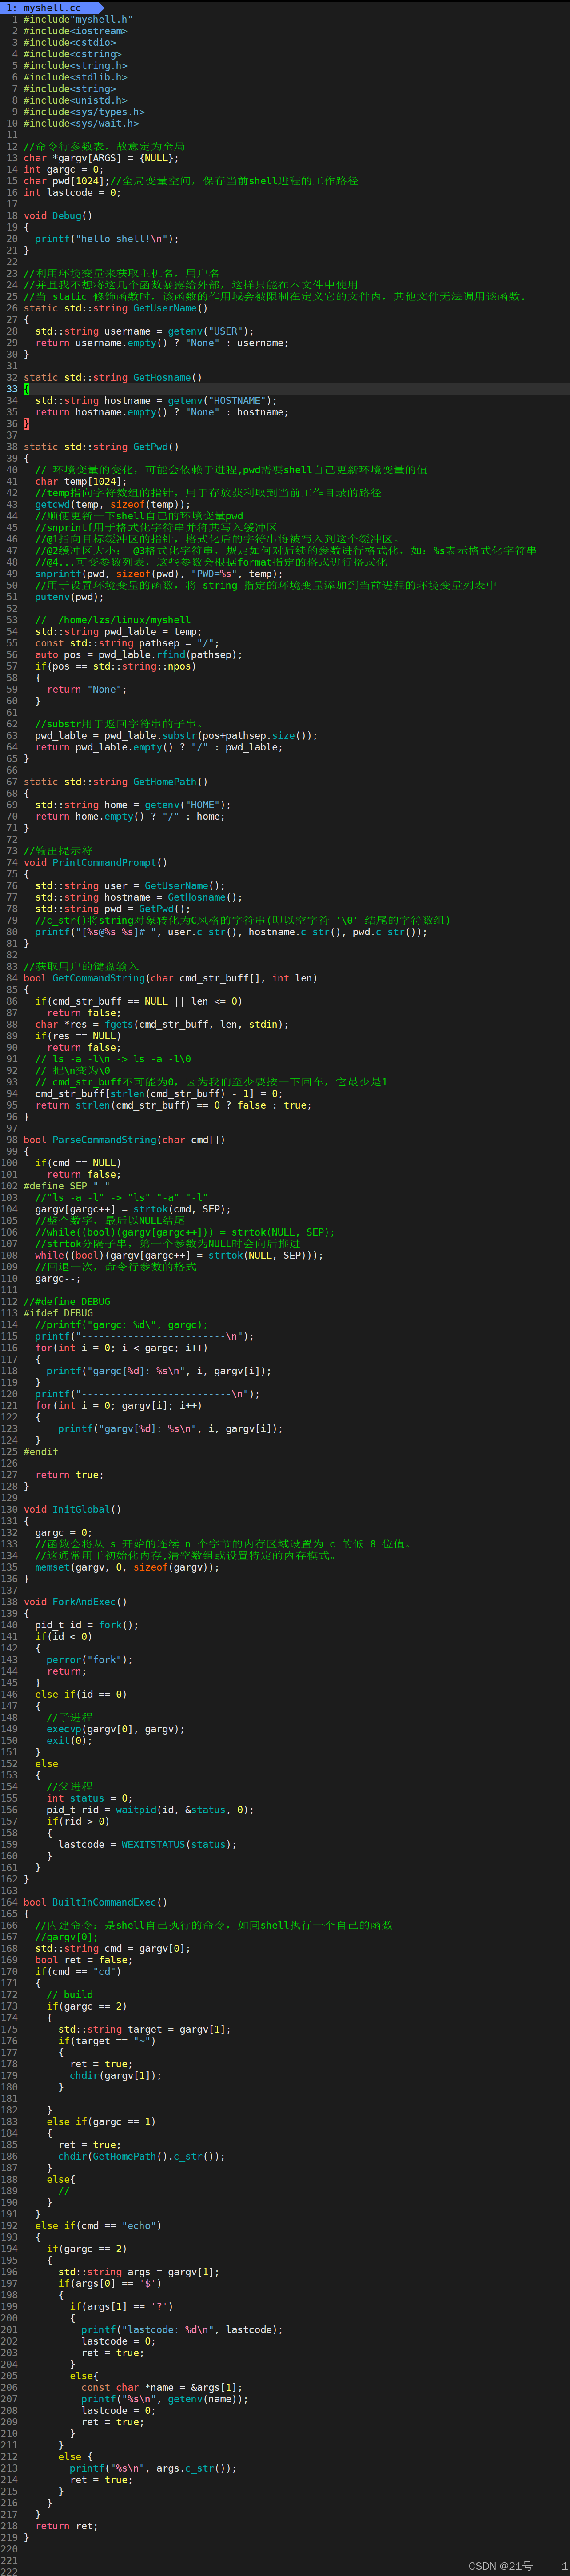Click the line "pid_t id = fork();"
The height and width of the screenshot is (2576, 570).
[x=87, y=1625]
